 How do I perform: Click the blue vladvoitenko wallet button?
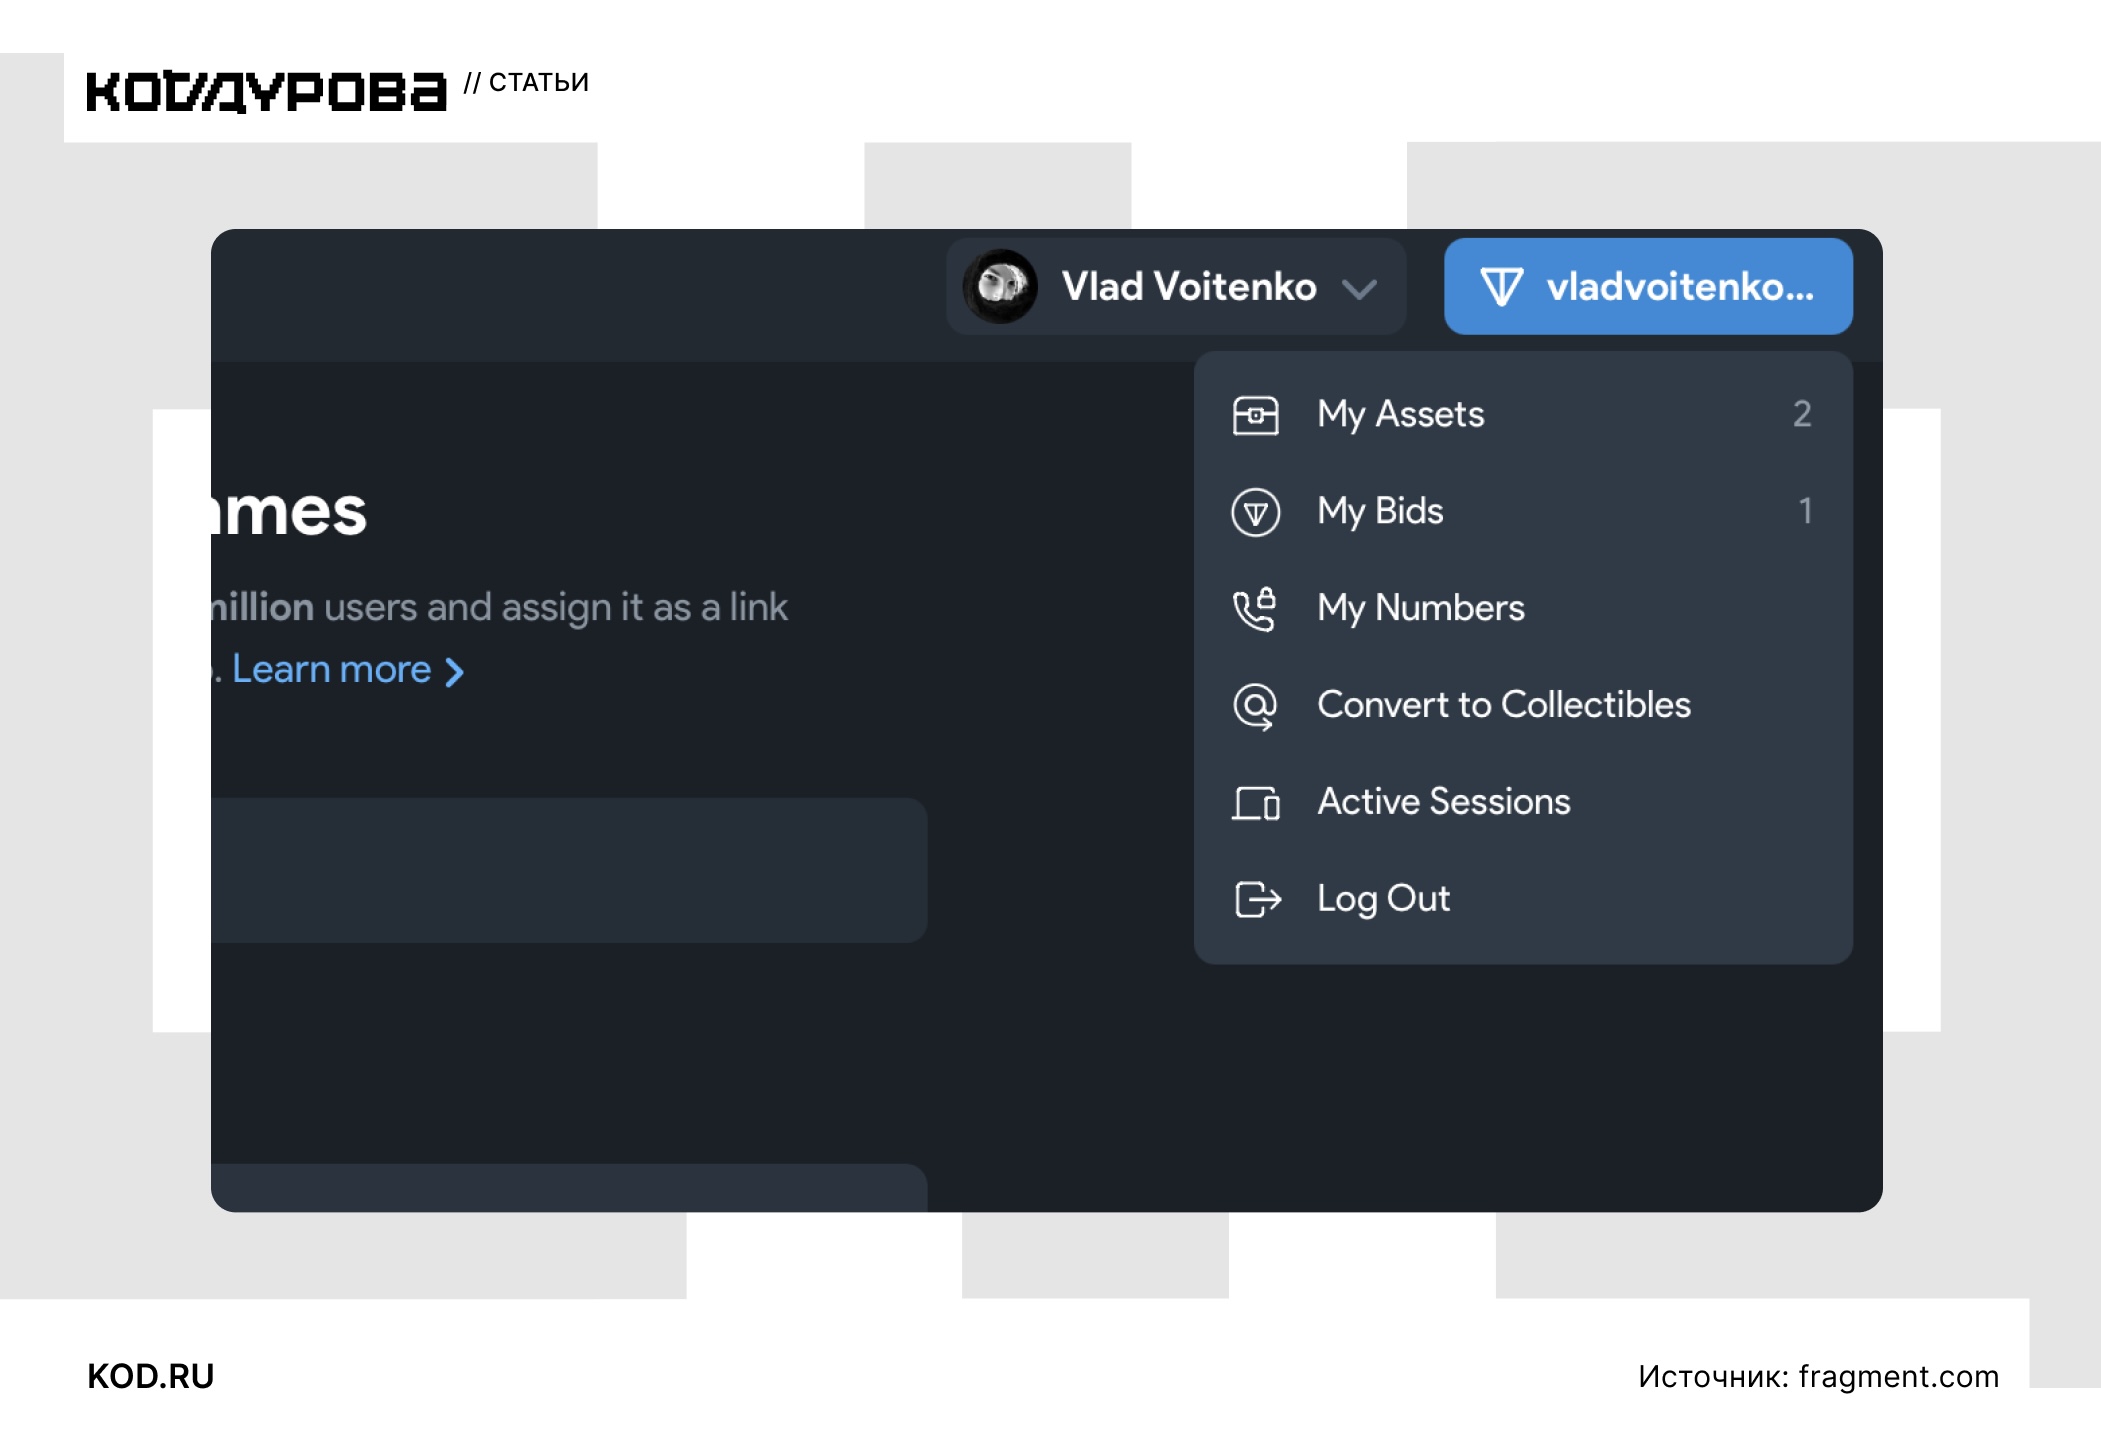tap(1648, 286)
